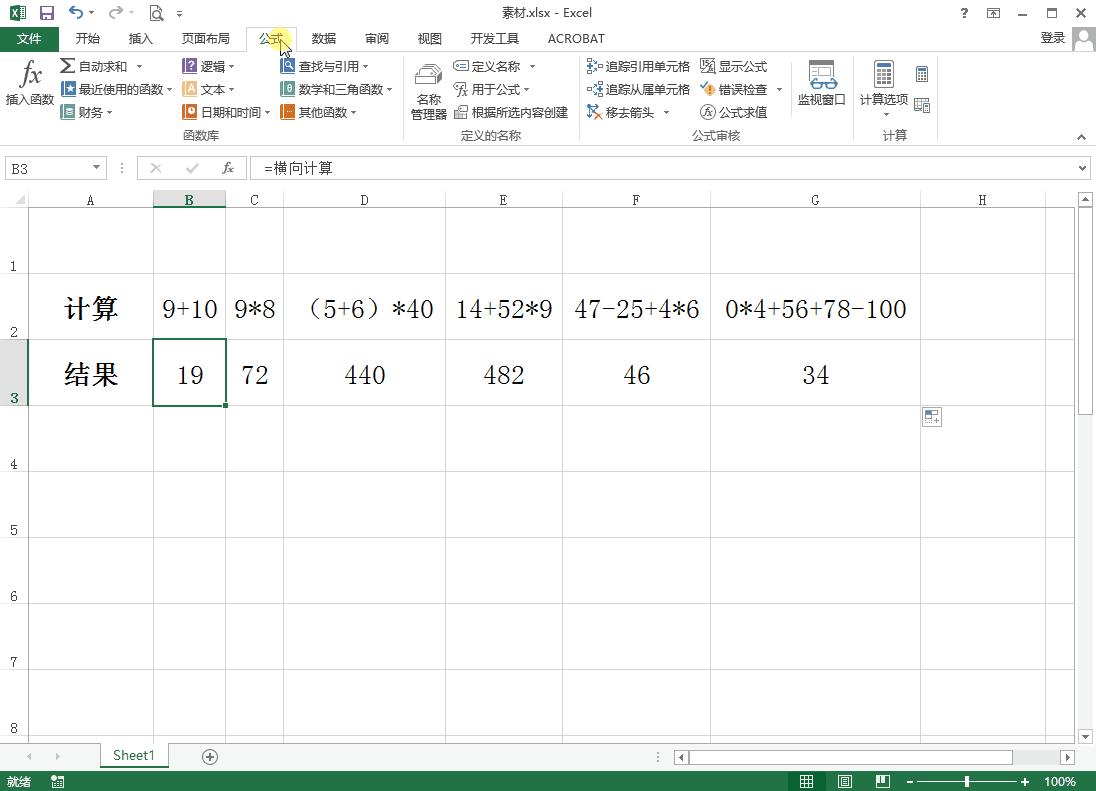Click Remove Arrows (移去箭头)
1096x791 pixels.
620,112
